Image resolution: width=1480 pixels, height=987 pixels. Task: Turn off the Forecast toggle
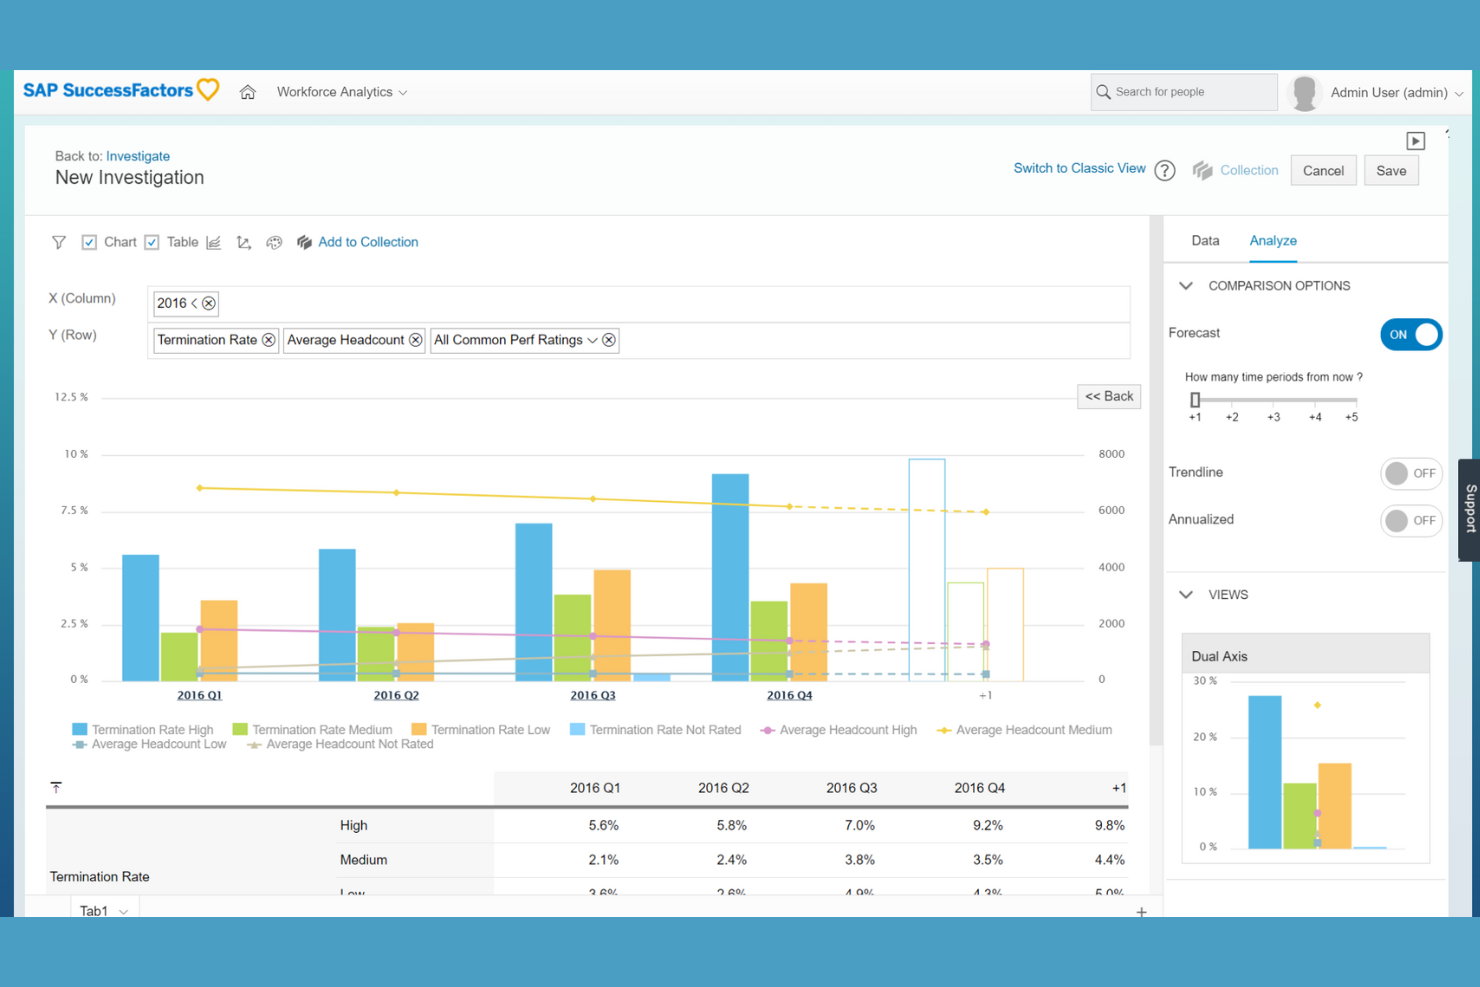pyautogui.click(x=1411, y=334)
